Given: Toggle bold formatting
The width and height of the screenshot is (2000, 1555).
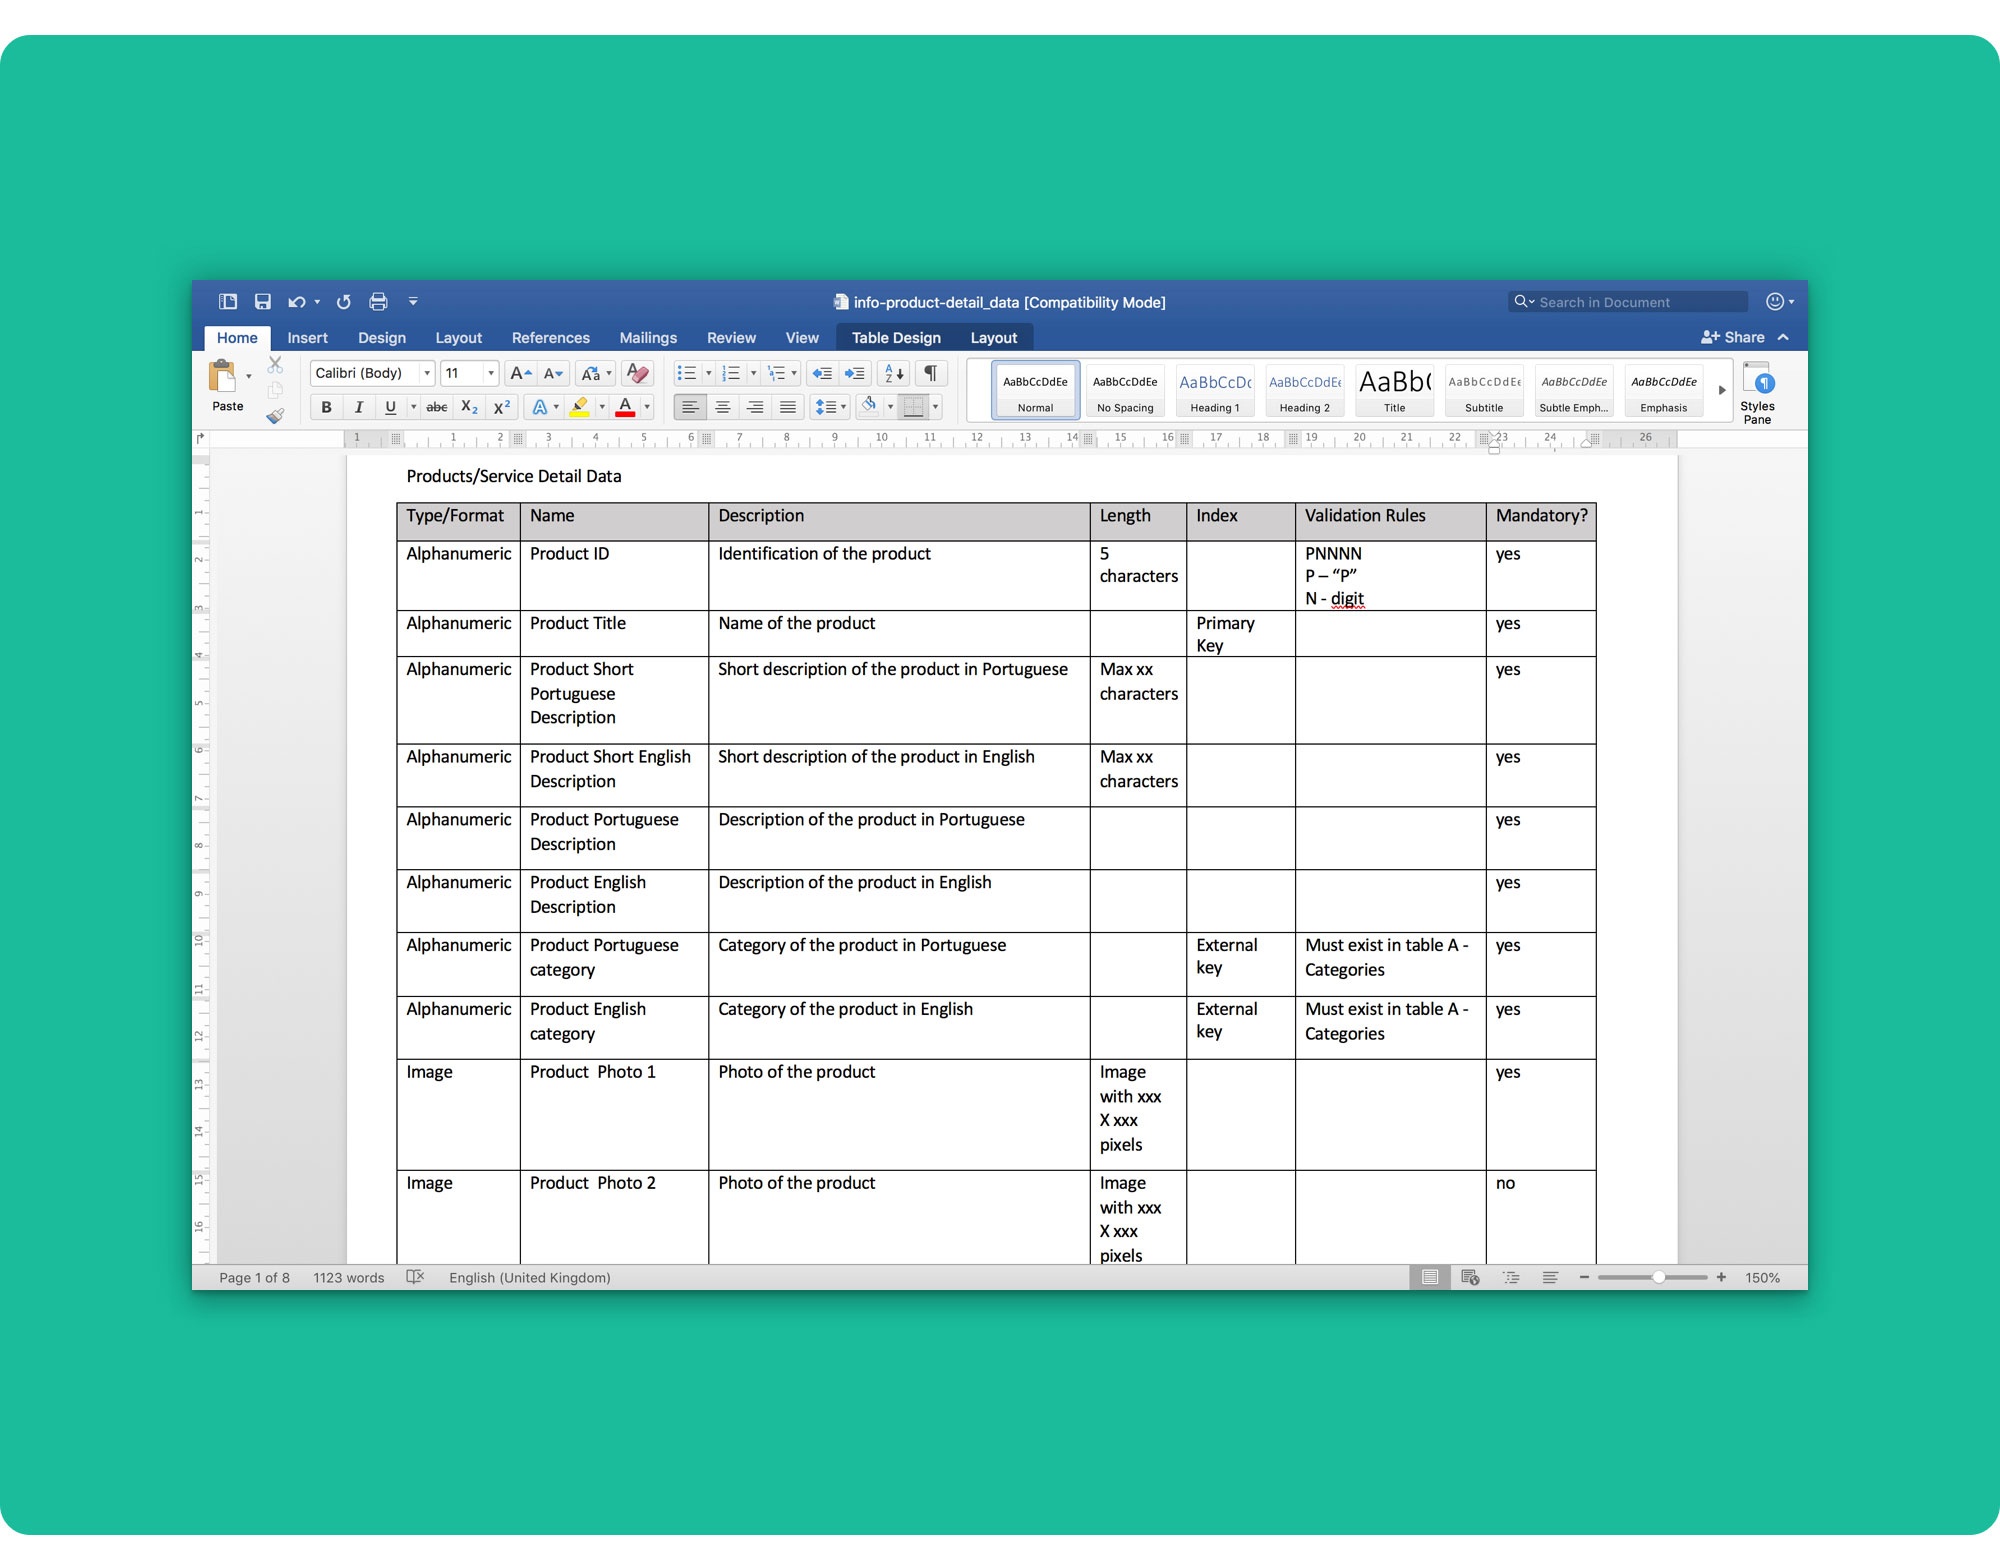Looking at the screenshot, I should click(326, 407).
